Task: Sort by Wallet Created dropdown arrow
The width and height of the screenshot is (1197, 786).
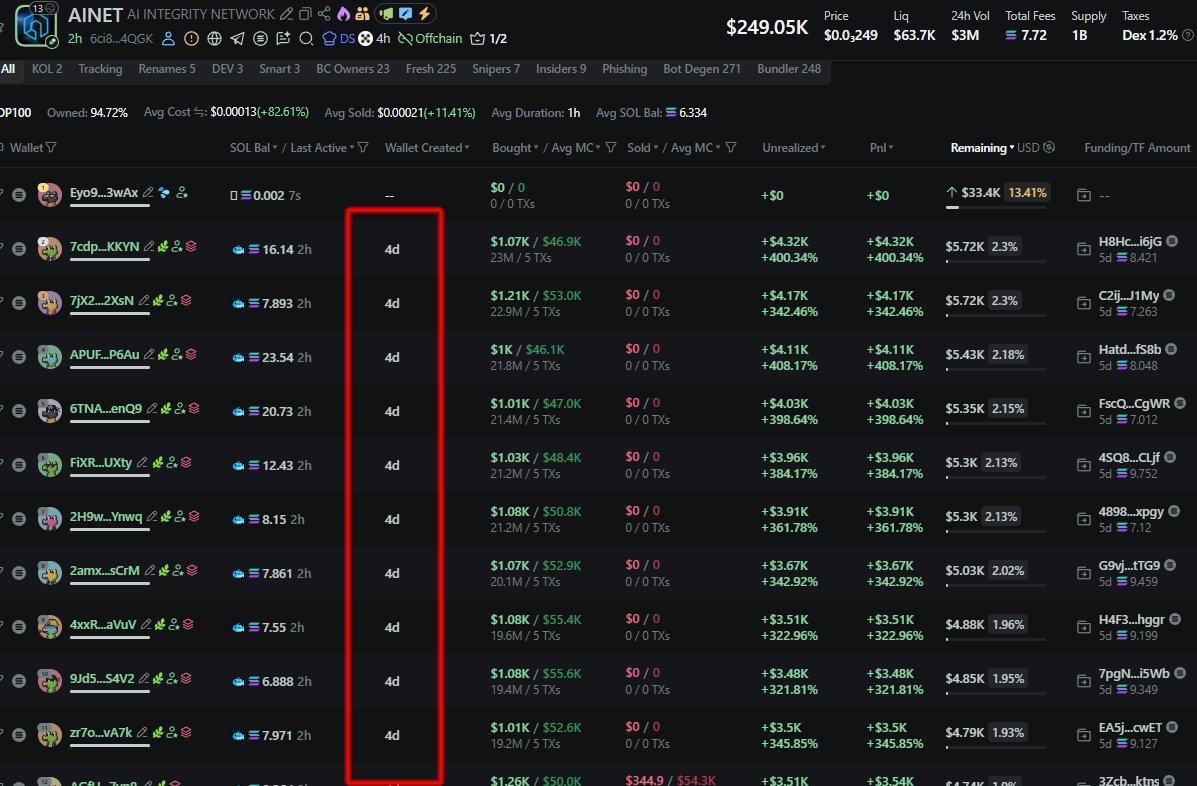Action: coord(467,148)
